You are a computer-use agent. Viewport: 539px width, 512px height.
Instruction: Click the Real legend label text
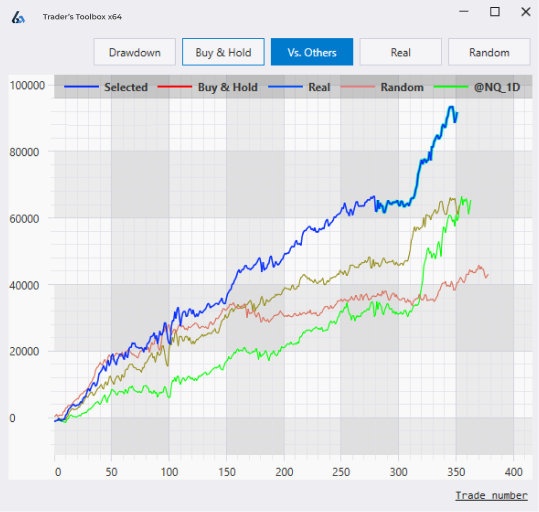click(x=319, y=87)
